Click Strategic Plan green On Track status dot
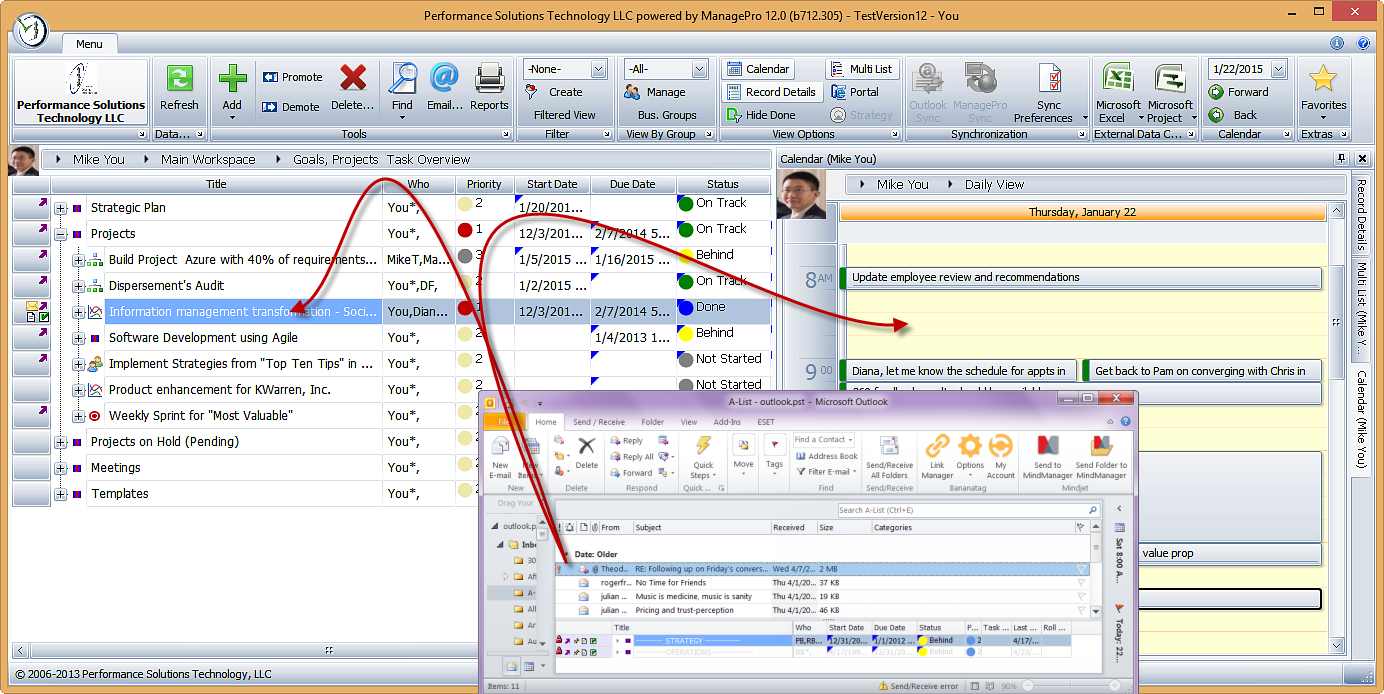Screen dimensions: 1384x694 [x=685, y=204]
